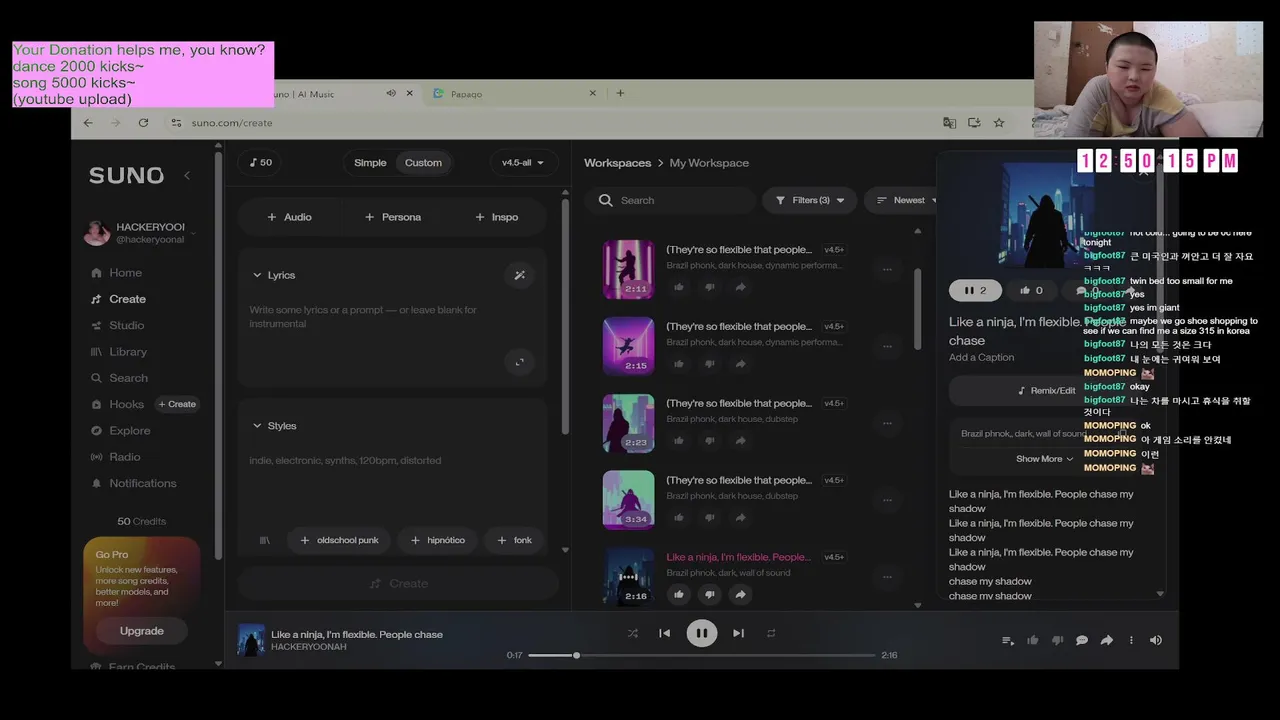Screen dimensions: 1280x720
Task: Add the hipnótico style tag
Action: point(437,540)
